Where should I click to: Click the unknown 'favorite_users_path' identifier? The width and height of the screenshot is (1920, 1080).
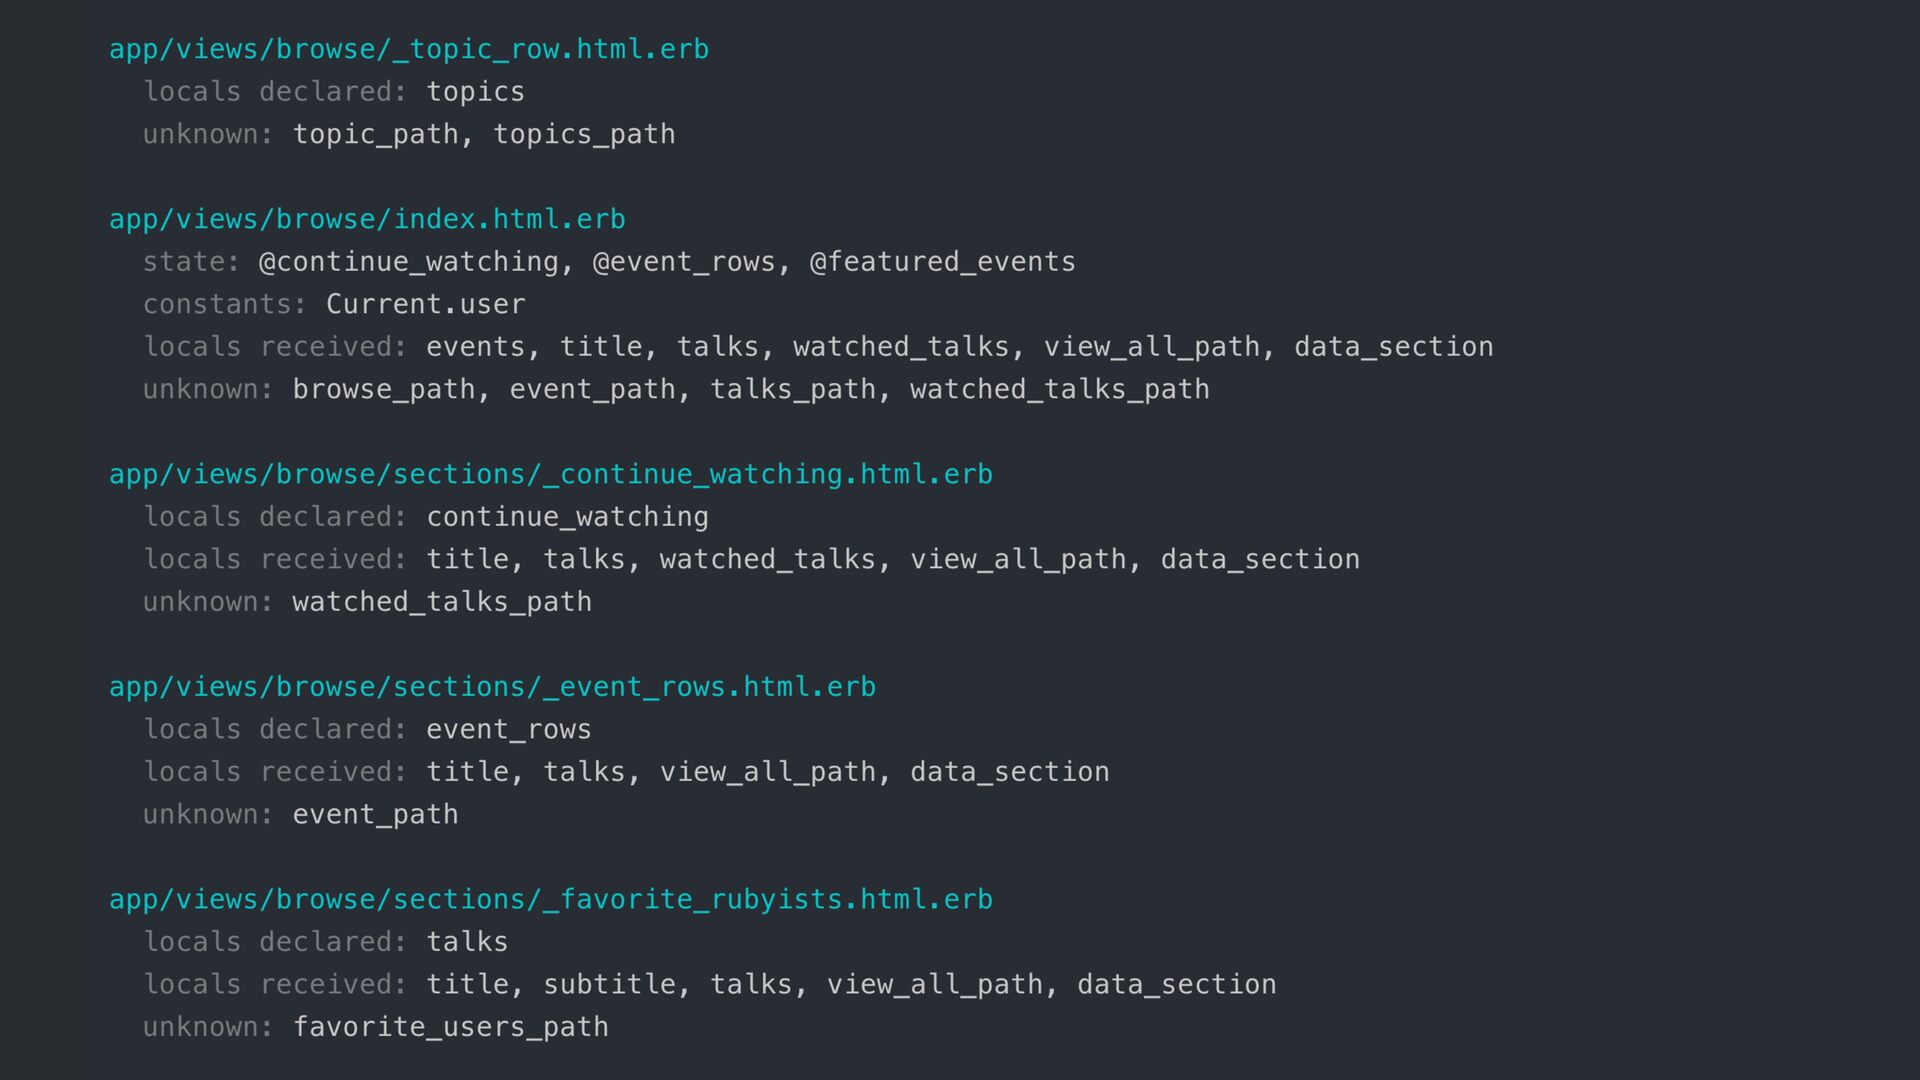tap(450, 1027)
